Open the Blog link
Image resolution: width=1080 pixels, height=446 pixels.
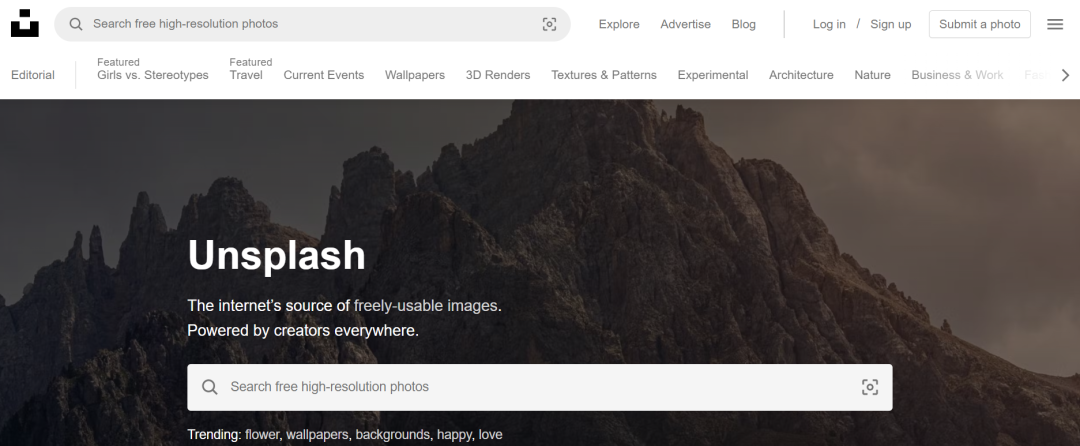coord(743,24)
